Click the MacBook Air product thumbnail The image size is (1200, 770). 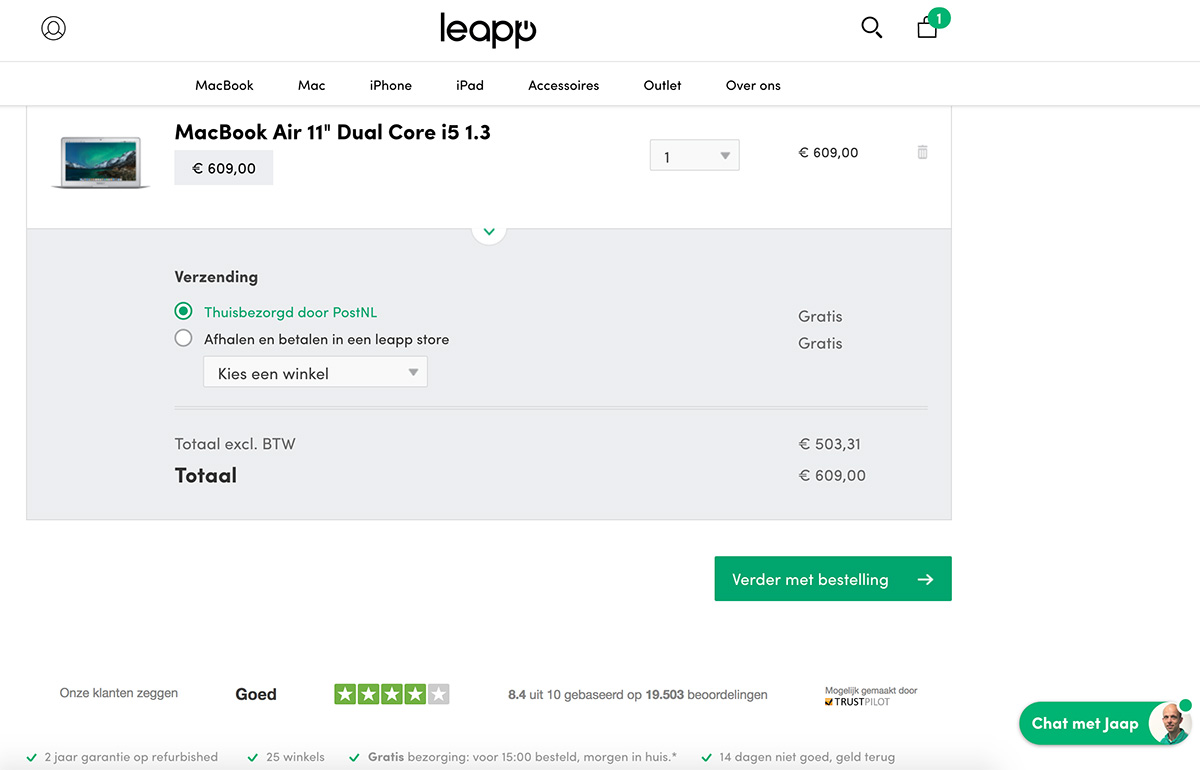101,163
